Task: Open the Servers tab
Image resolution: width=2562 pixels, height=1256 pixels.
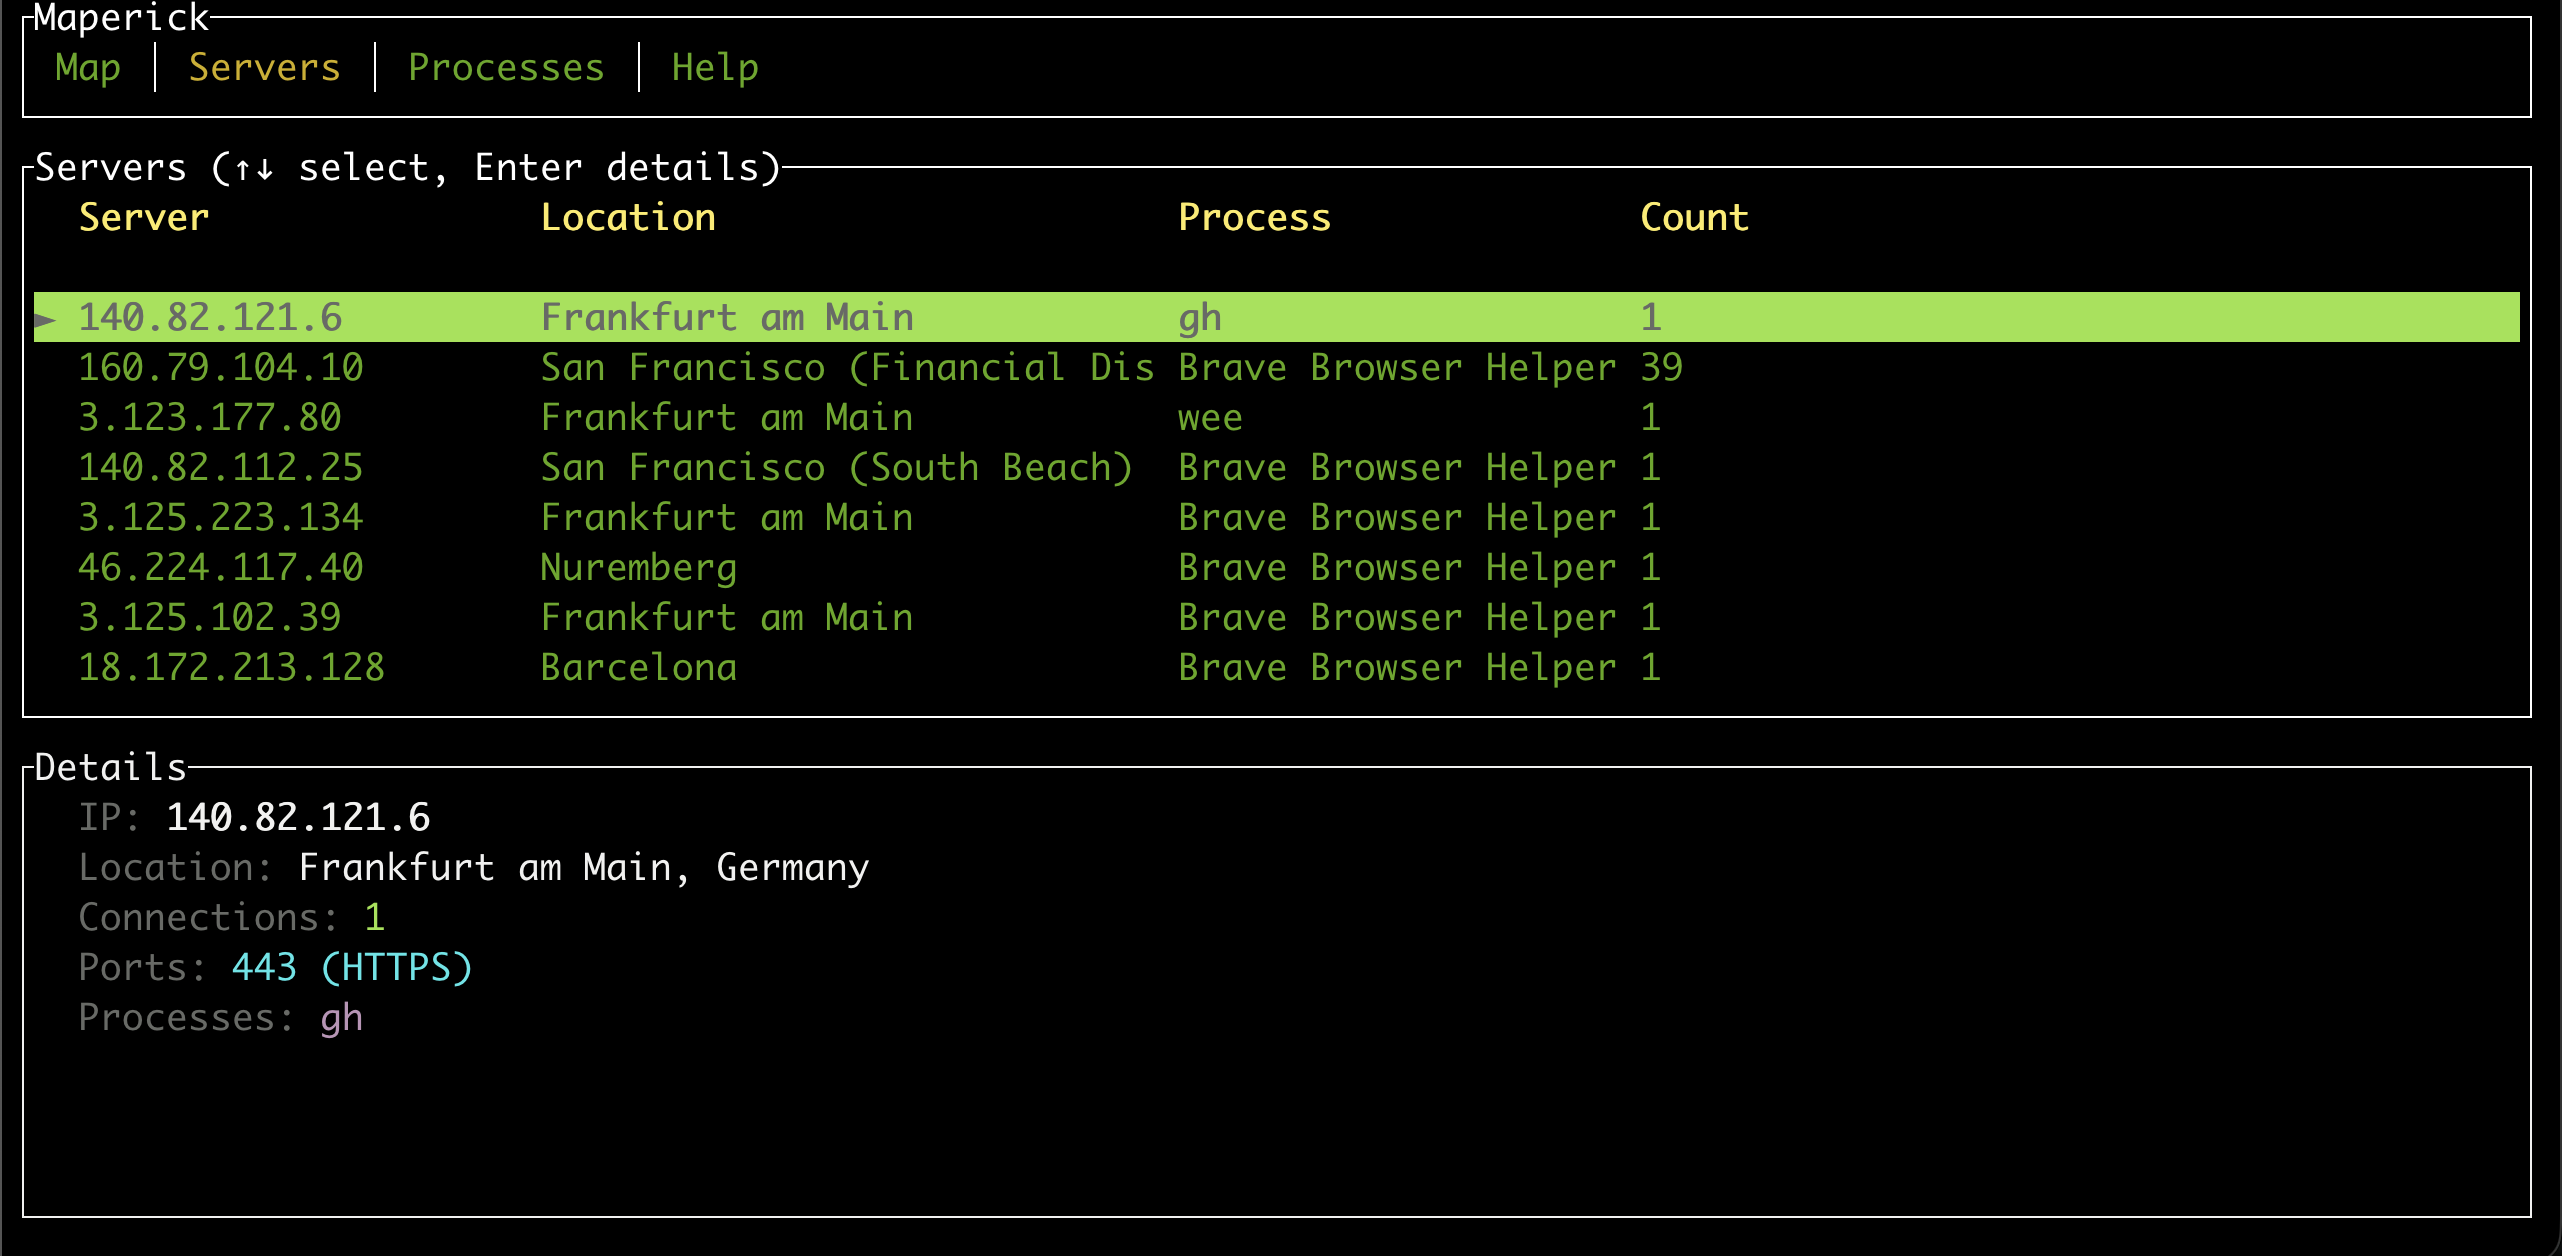Action: pos(263,67)
